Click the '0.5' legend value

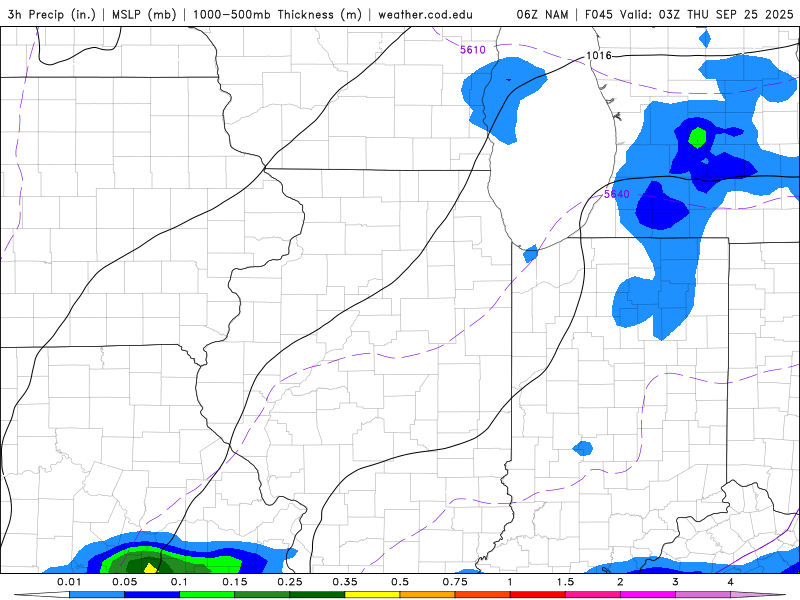pyautogui.click(x=400, y=582)
